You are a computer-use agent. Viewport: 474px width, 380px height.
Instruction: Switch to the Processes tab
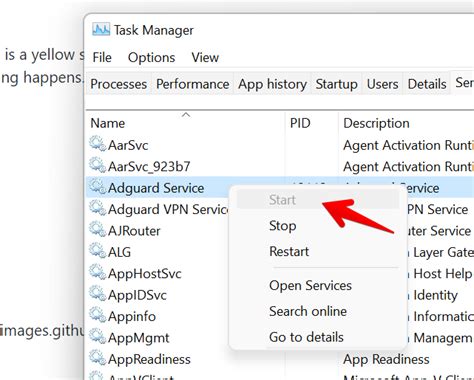[x=119, y=84]
